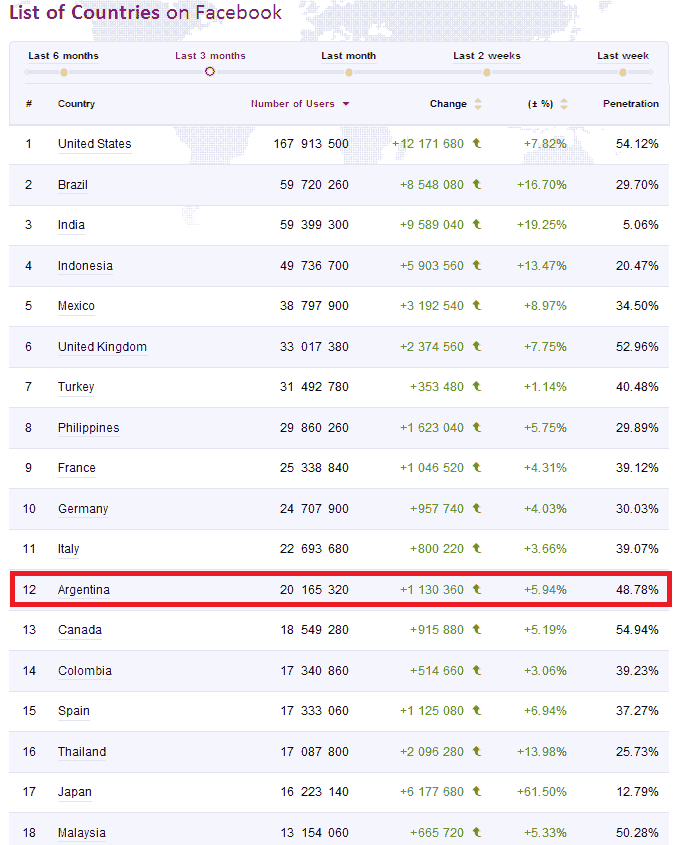Click the green up arrow in United States row

click(x=476, y=143)
